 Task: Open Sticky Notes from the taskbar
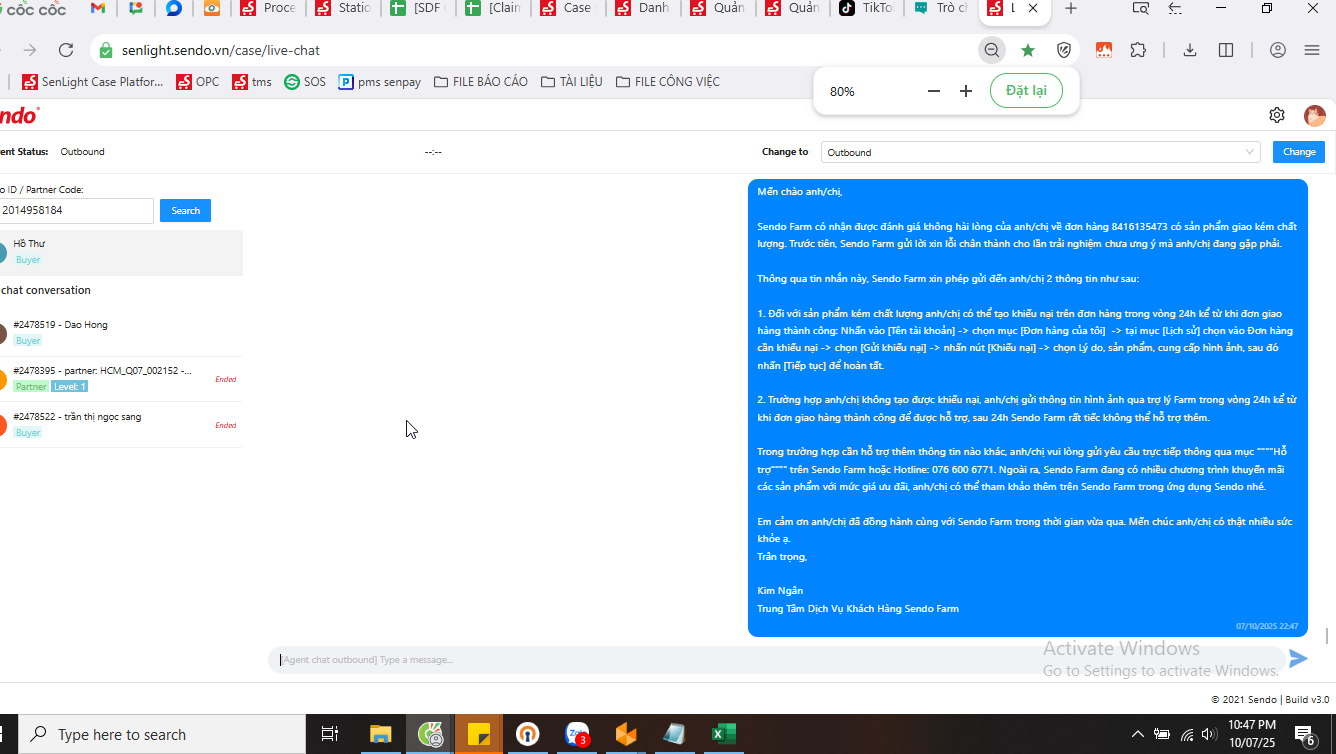click(478, 735)
